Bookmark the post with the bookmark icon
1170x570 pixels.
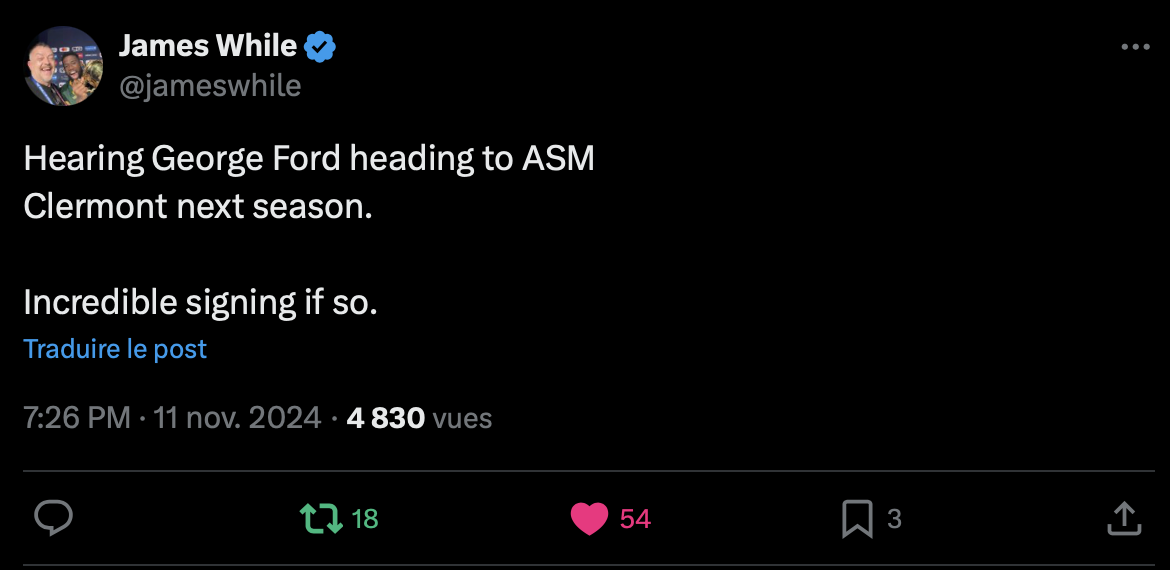pyautogui.click(x=857, y=518)
